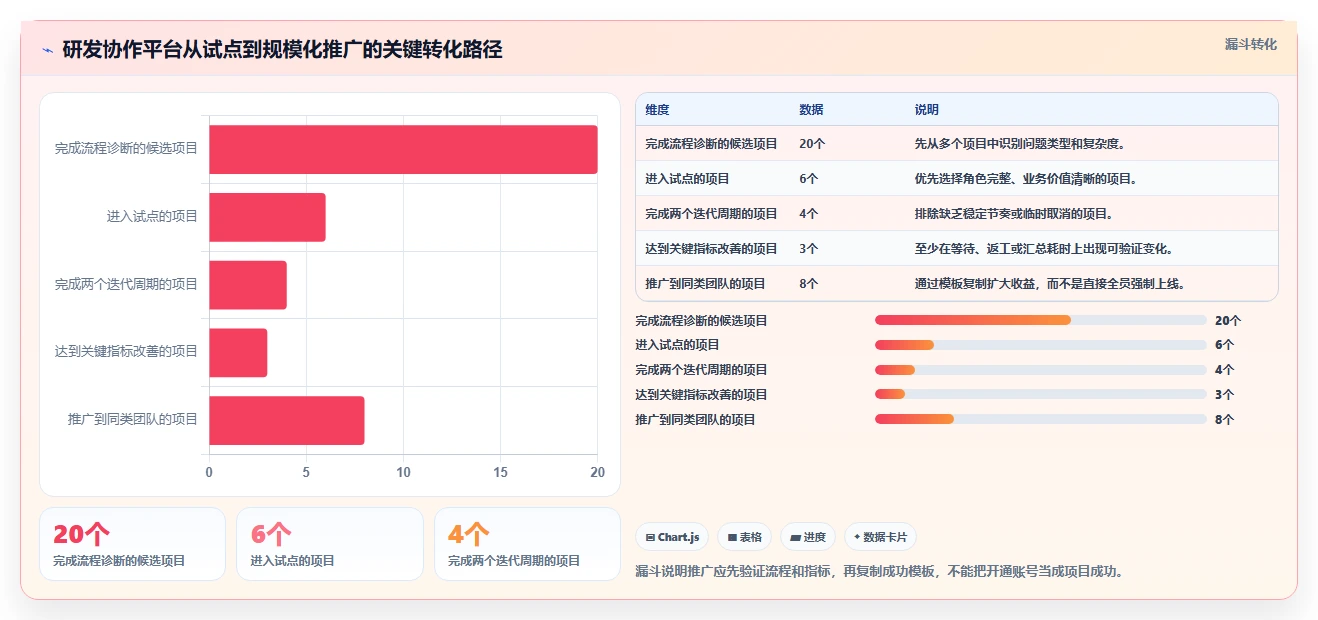Click the progress list label 进入试点的项目

[678, 345]
